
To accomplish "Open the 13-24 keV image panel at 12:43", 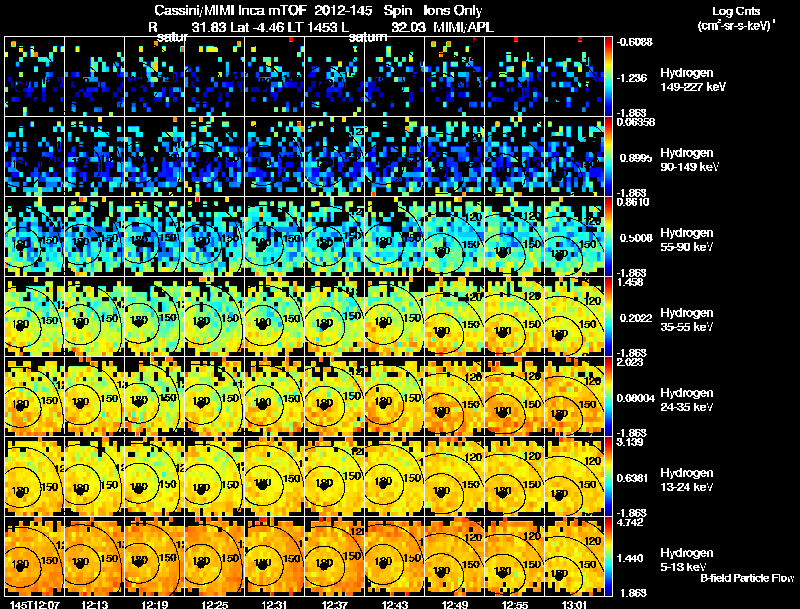I will pos(394,476).
